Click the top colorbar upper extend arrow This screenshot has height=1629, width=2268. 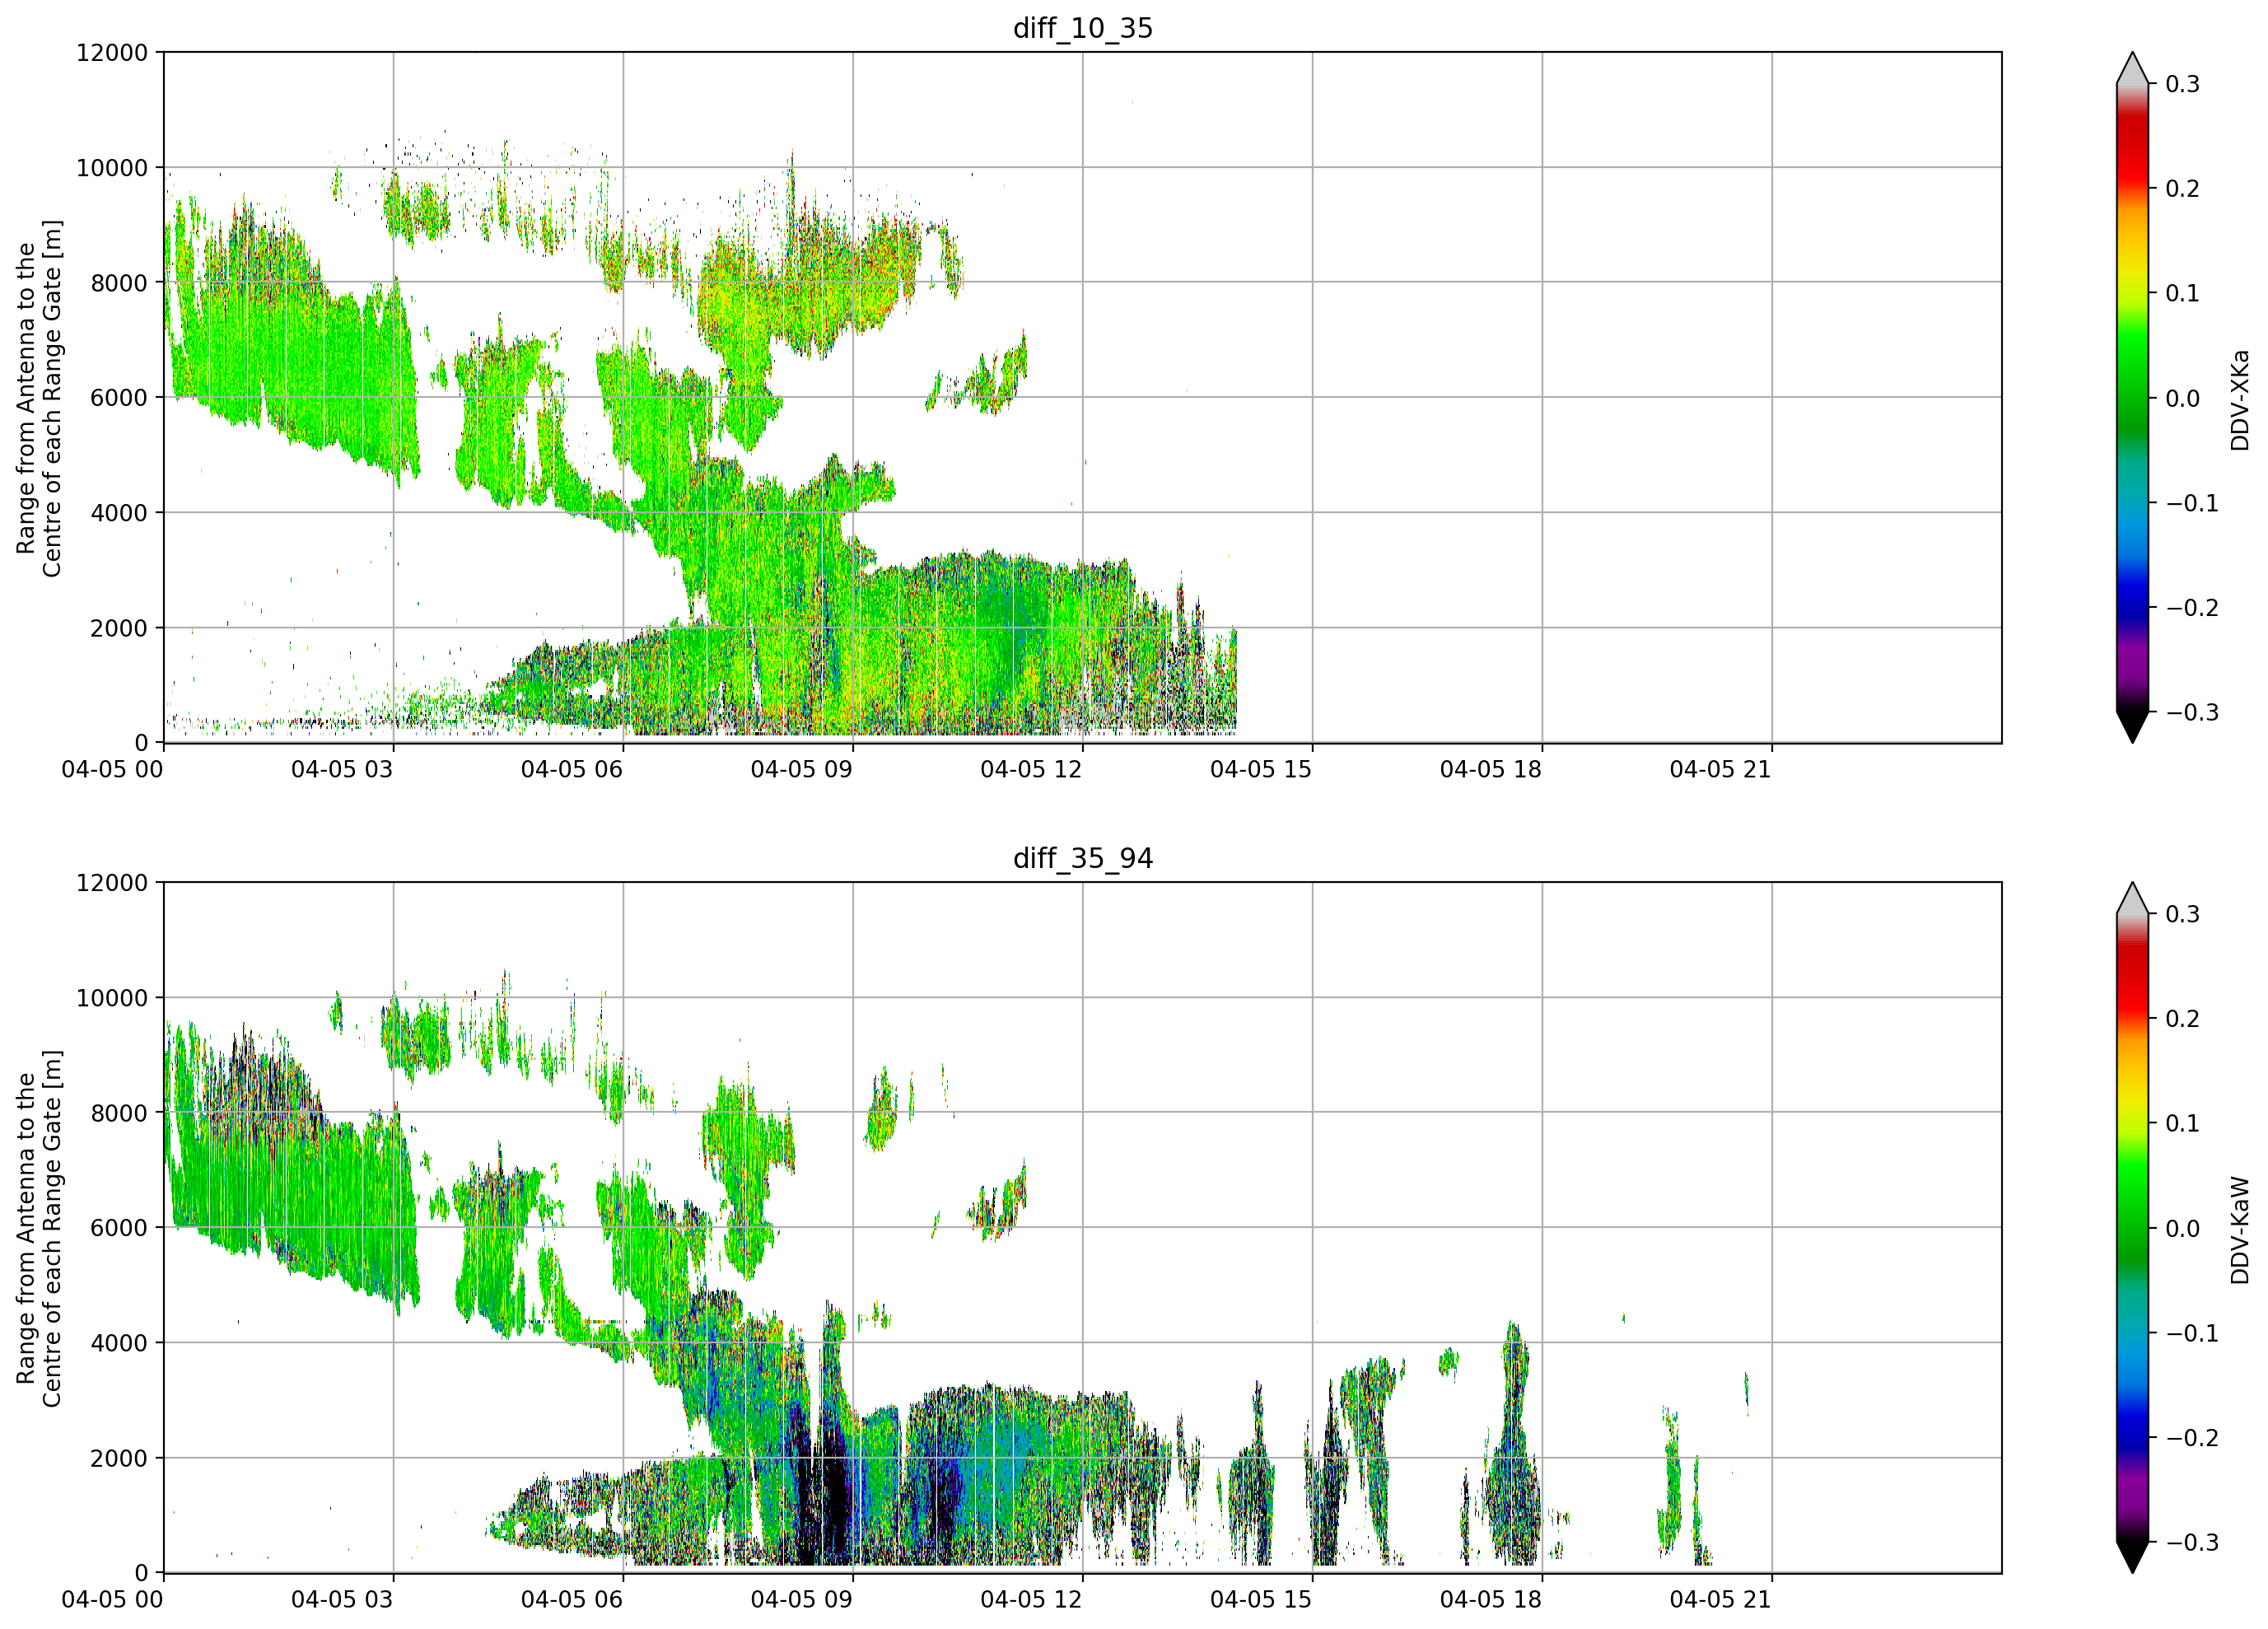click(x=2133, y=69)
